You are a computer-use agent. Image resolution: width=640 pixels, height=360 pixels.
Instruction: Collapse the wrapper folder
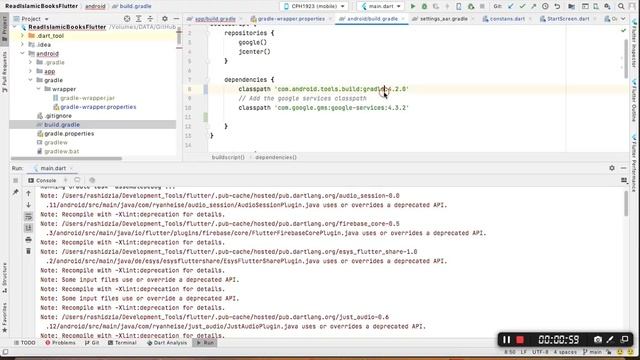39,89
